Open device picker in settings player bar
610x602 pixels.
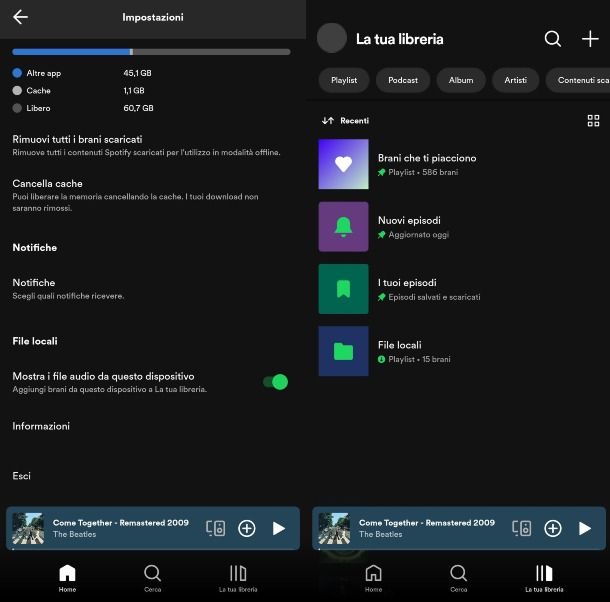pyautogui.click(x=216, y=528)
